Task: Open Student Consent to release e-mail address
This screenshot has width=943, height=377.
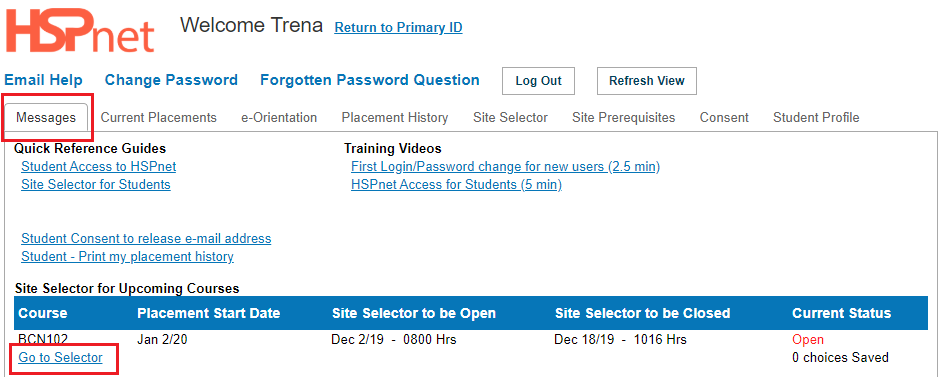Action: pyautogui.click(x=146, y=239)
